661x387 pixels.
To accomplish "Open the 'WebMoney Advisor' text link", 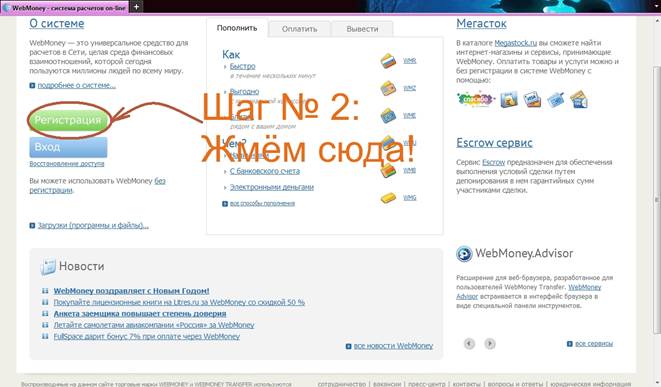I will point(585,287).
